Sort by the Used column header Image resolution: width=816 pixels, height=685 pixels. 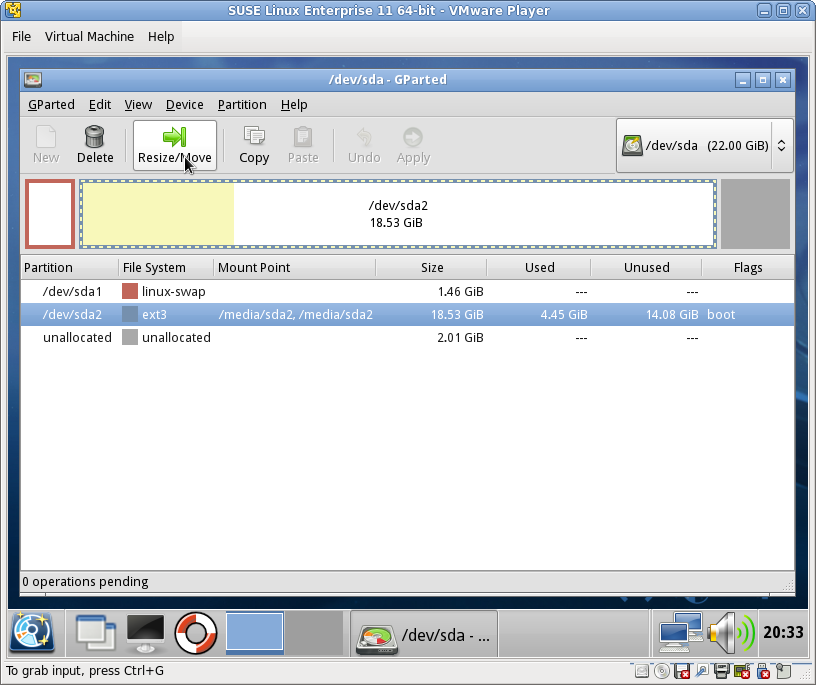point(539,268)
